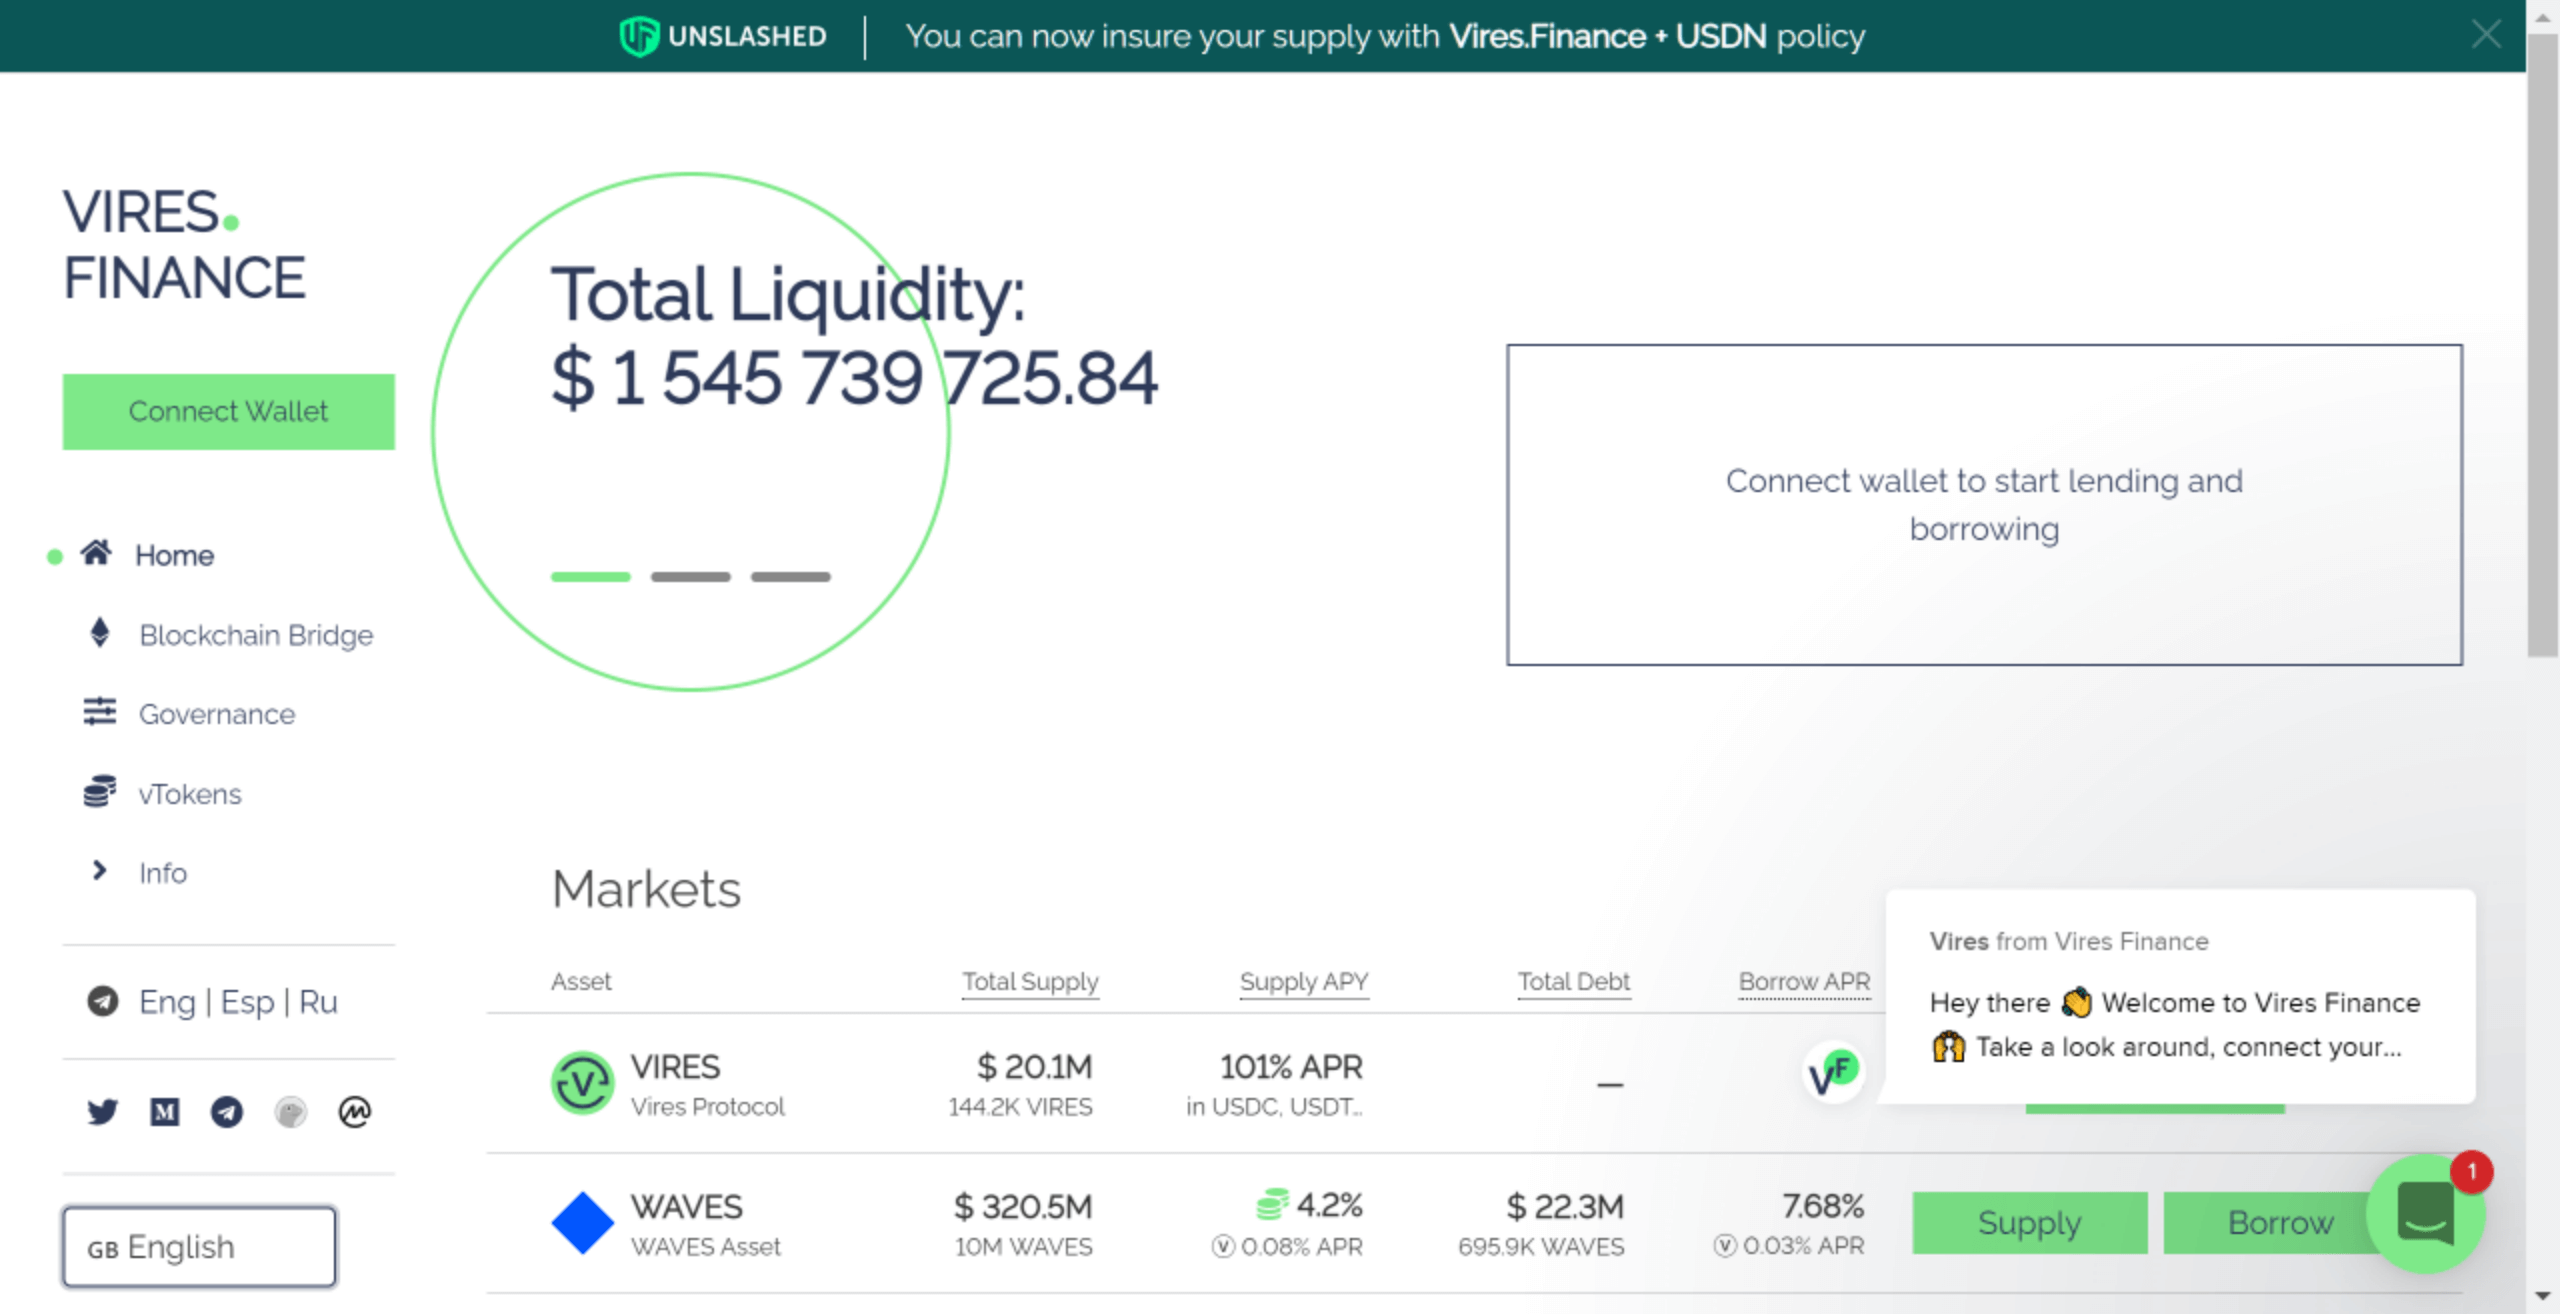Expand the Info section in the sidebar
This screenshot has width=2560, height=1314.
tap(99, 871)
